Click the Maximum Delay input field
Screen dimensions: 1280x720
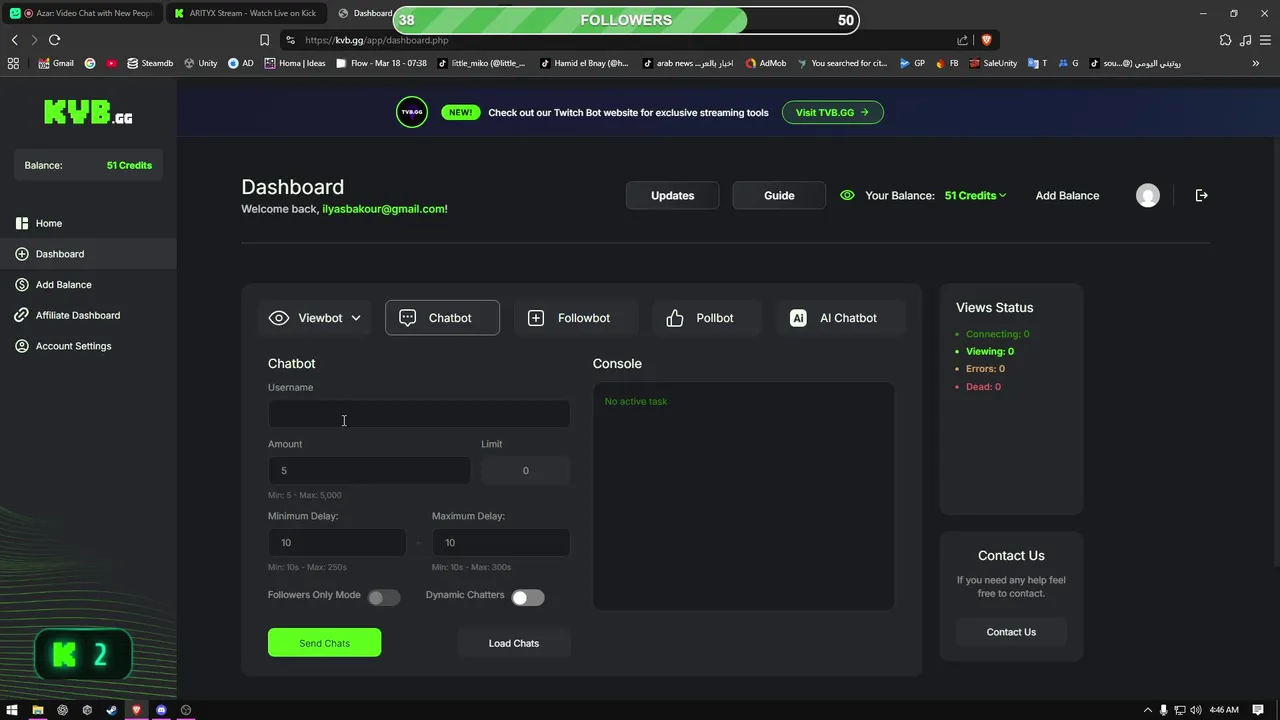pos(501,542)
